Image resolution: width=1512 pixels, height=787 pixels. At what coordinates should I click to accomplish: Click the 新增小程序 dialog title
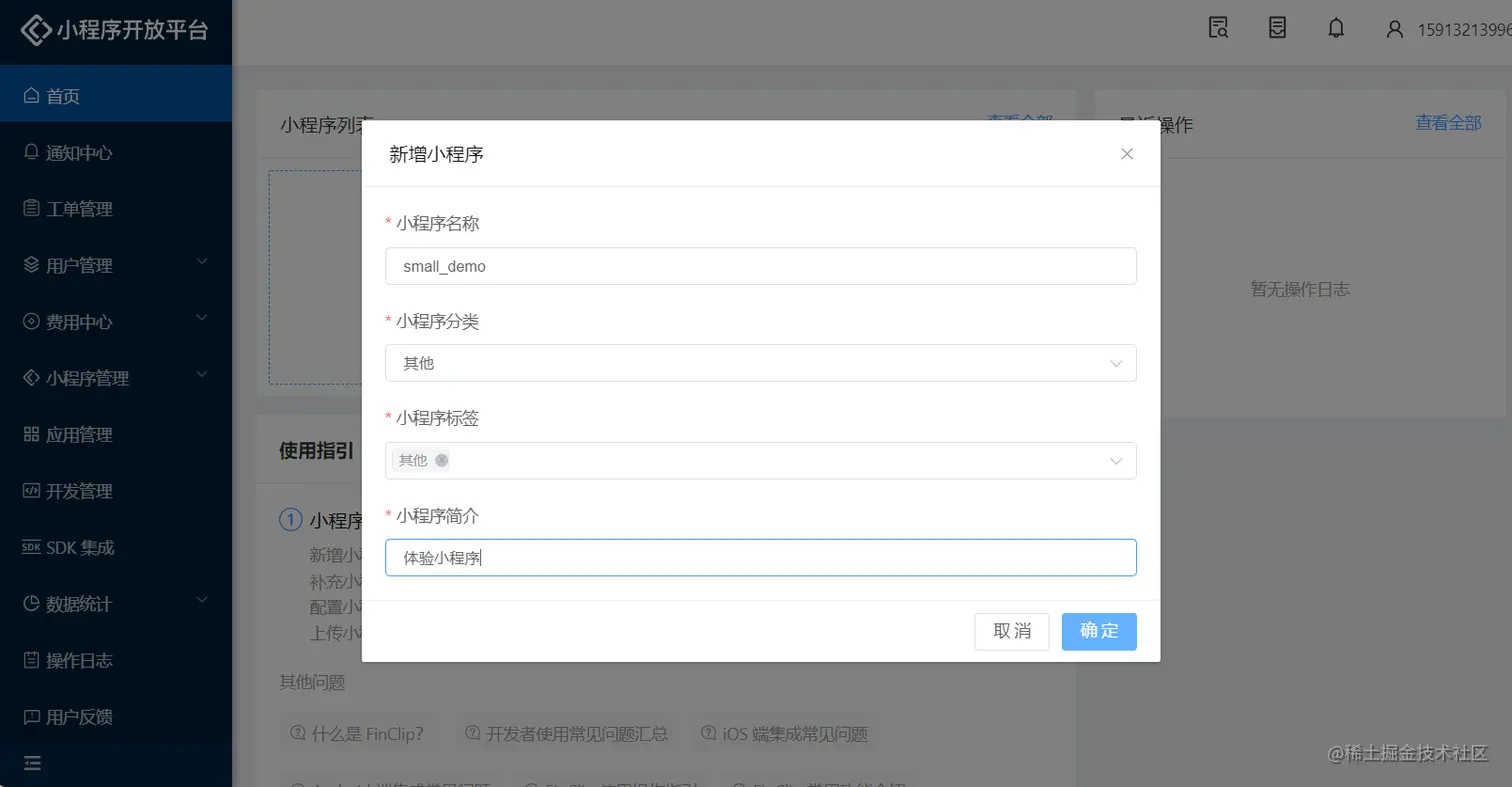437,154
